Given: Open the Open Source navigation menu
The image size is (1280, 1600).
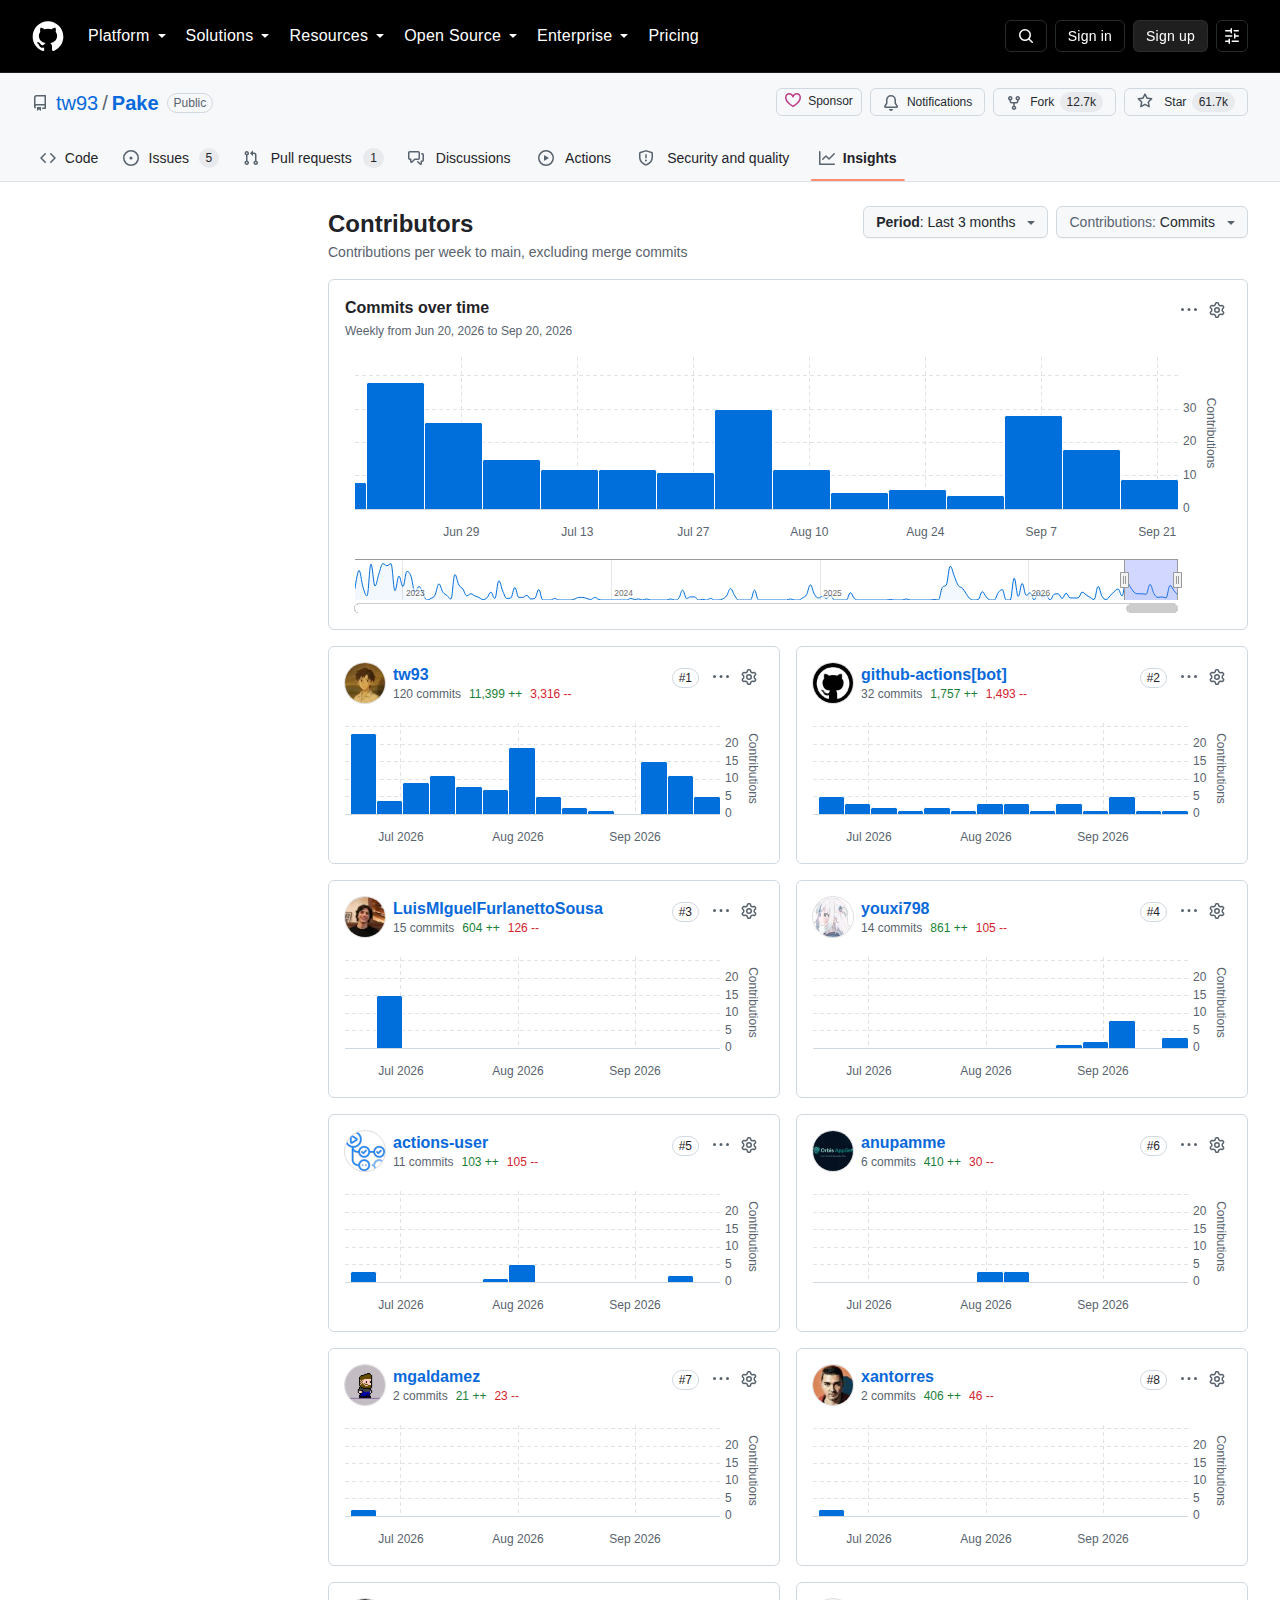Looking at the screenshot, I should coord(461,36).
